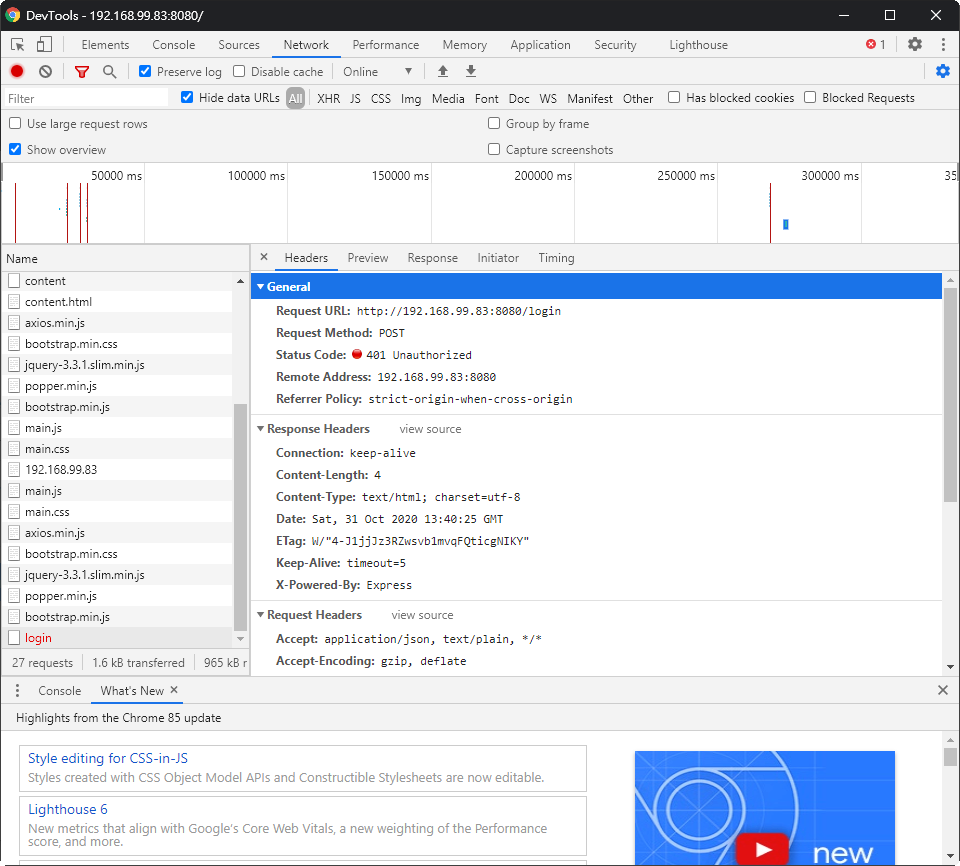Enable Capture screenshots checkbox

[x=494, y=149]
